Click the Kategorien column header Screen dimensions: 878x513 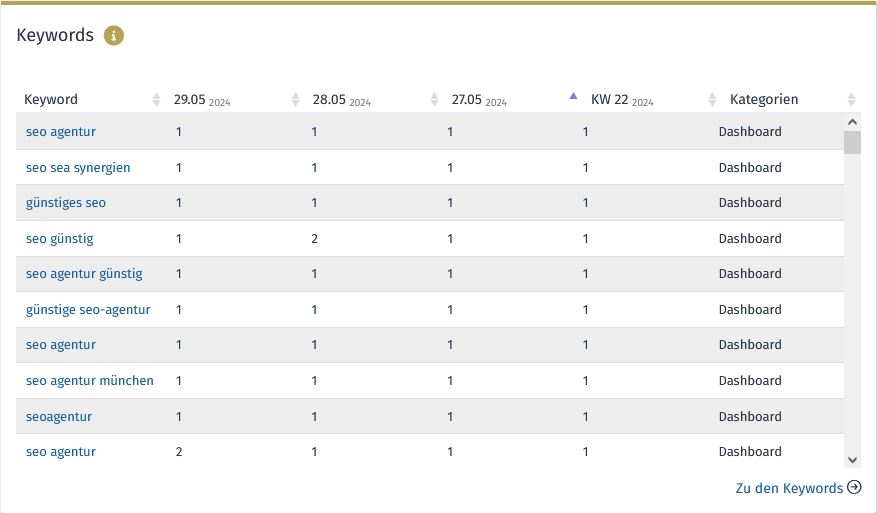pos(764,100)
